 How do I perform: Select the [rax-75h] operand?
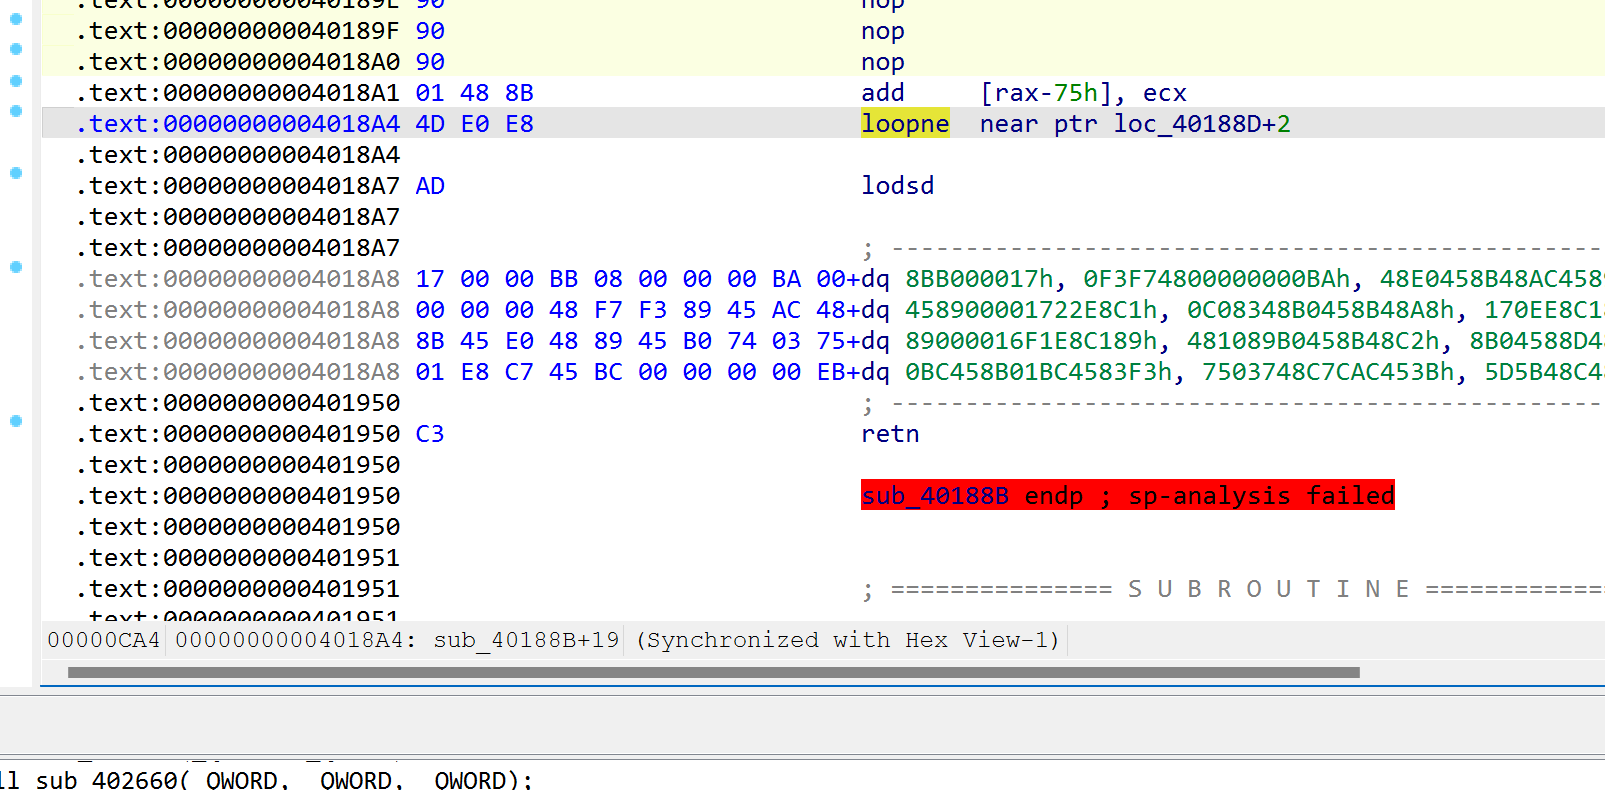pyautogui.click(x=1045, y=93)
